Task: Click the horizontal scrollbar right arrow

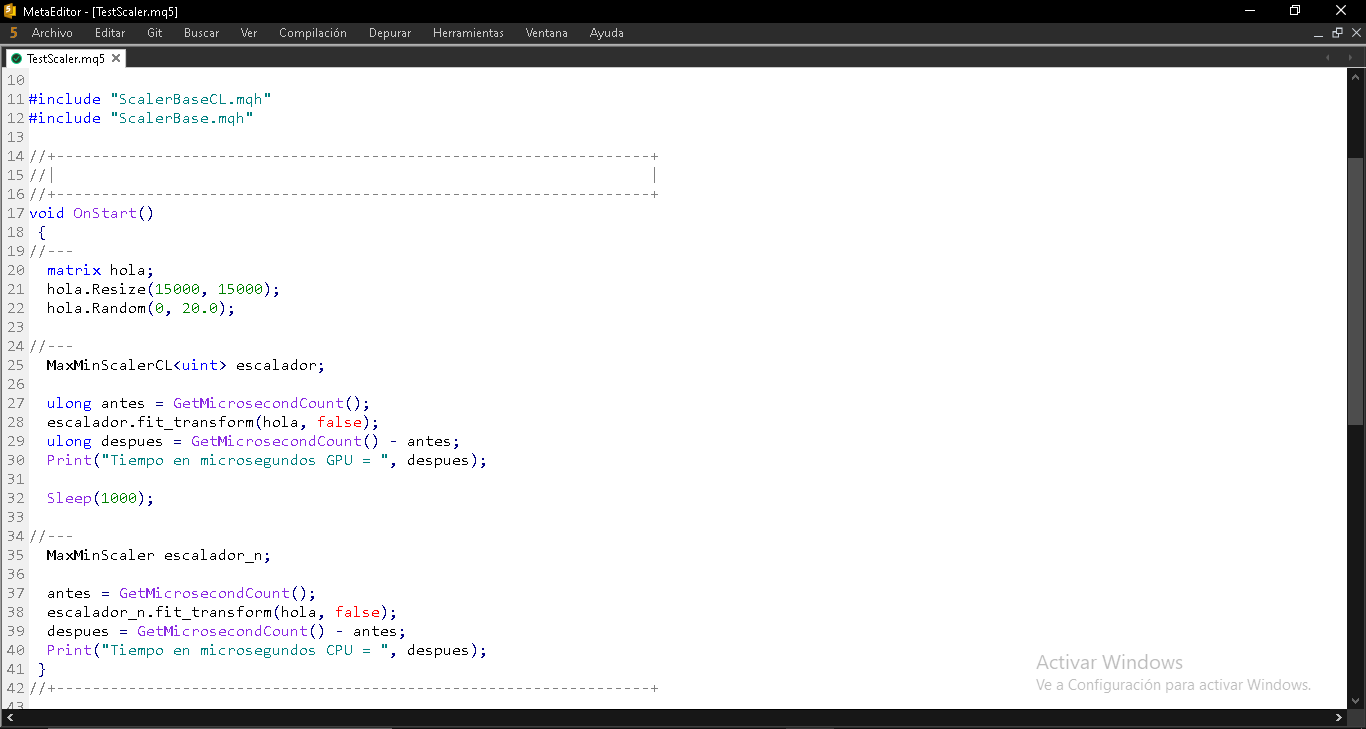Action: coord(1339,717)
